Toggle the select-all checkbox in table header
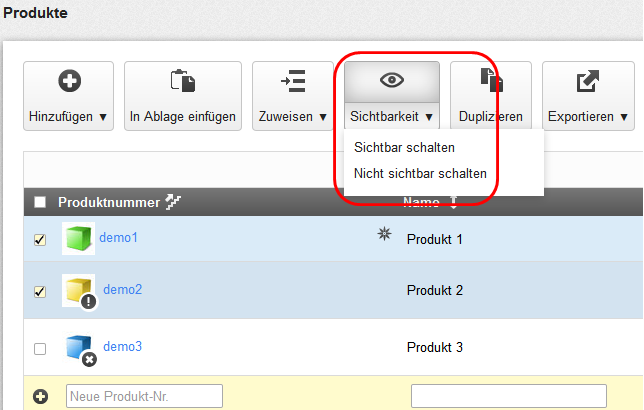Viewport: 644px width, 410px height. (x=40, y=203)
